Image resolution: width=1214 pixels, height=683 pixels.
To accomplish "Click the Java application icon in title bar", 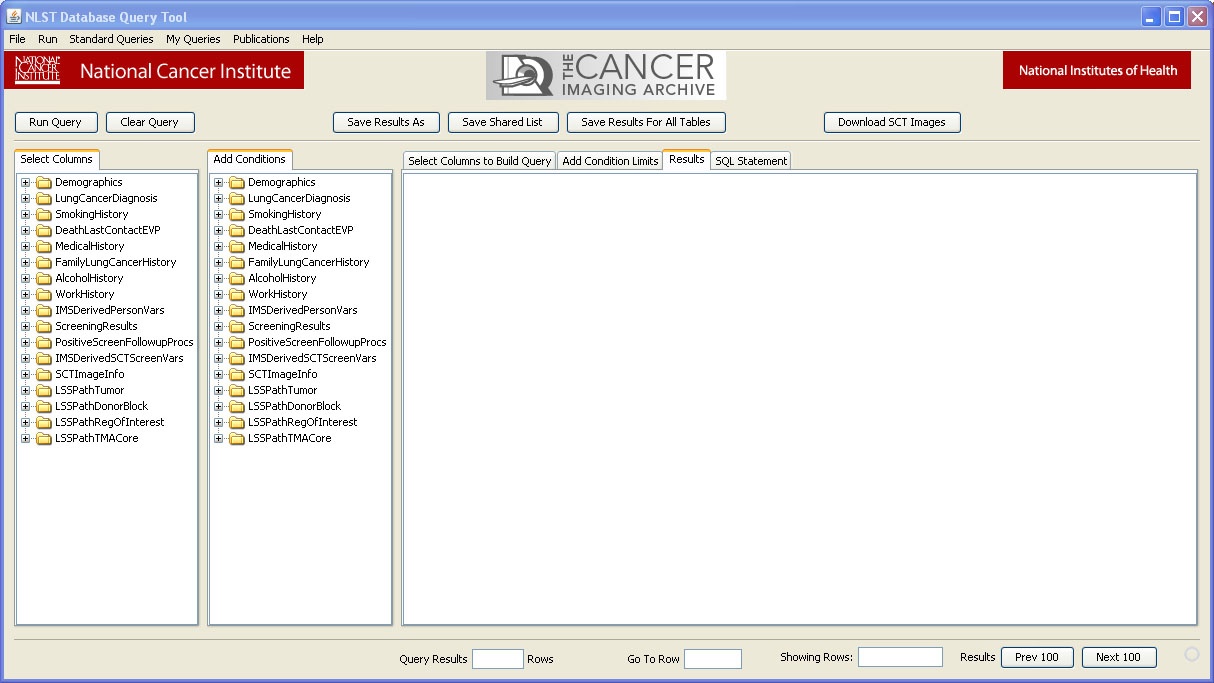I will click(x=14, y=16).
